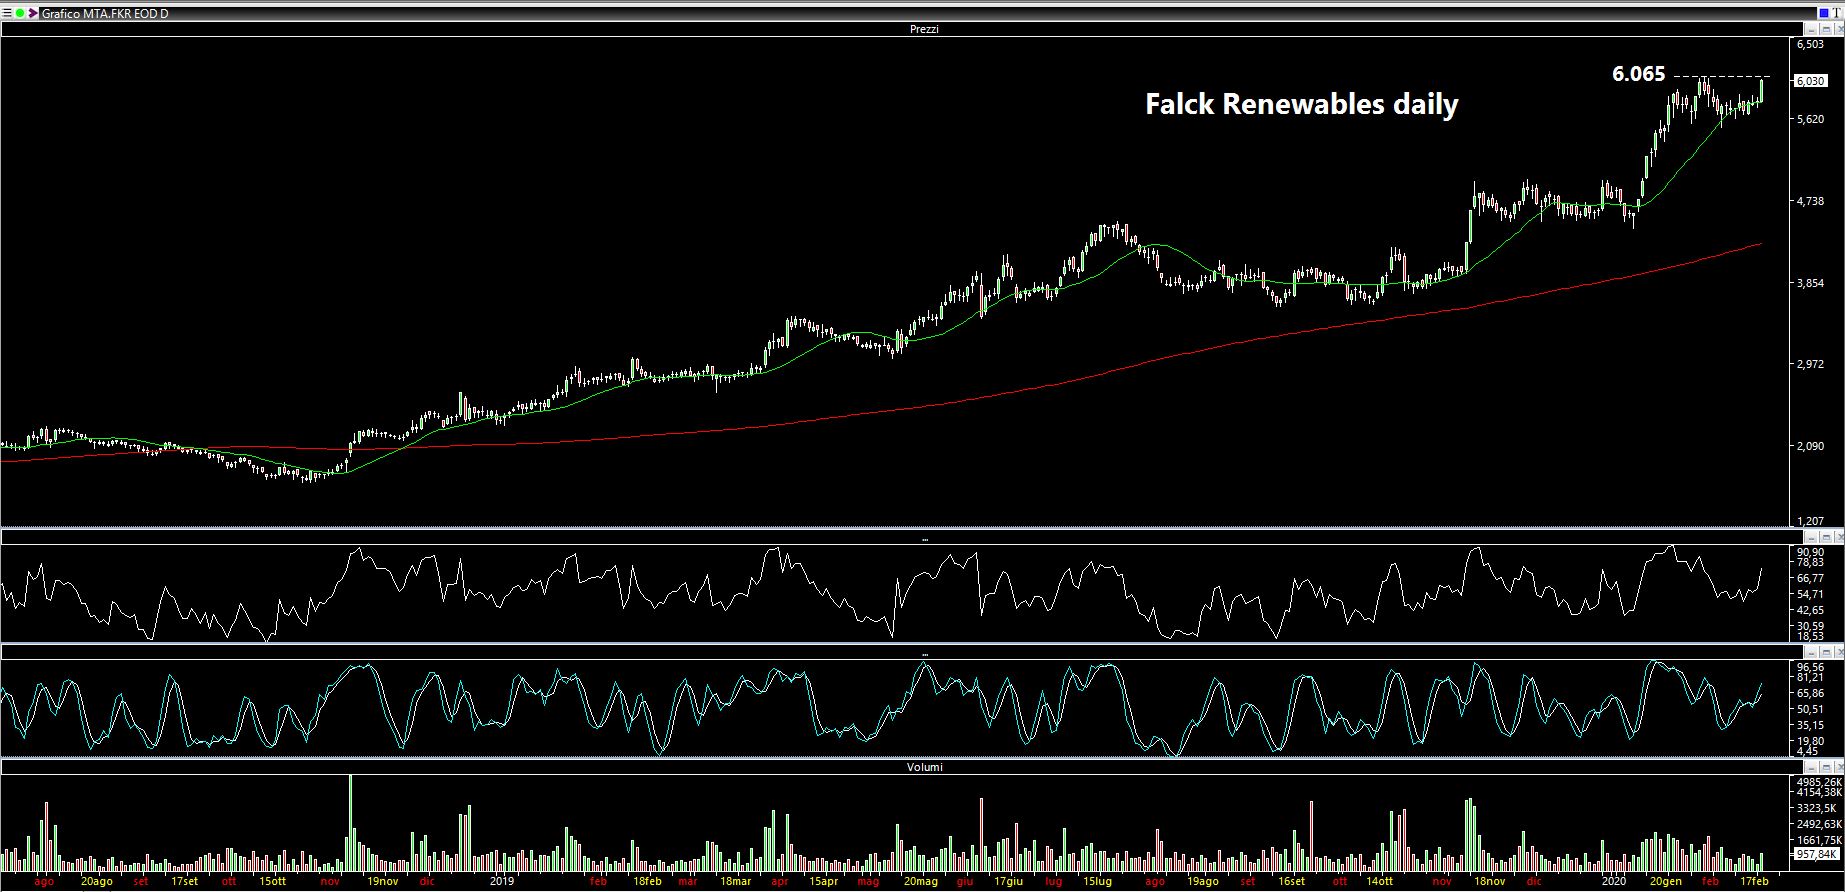Select the T text tool icon
The image size is (1845, 892).
click(1837, 13)
